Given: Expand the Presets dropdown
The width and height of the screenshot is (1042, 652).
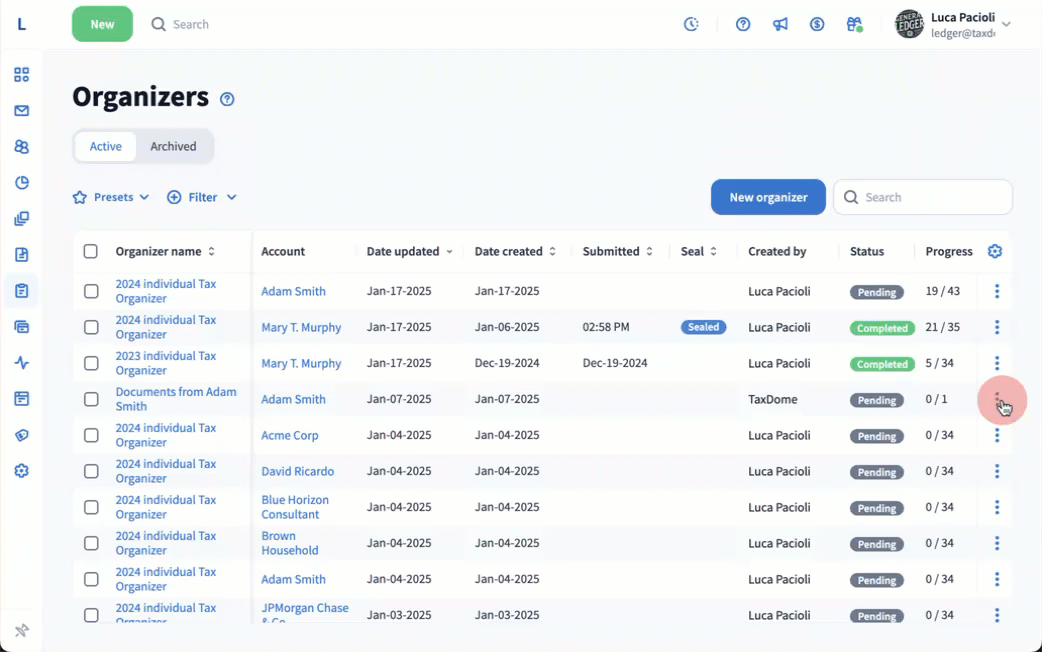Looking at the screenshot, I should coord(111,198).
